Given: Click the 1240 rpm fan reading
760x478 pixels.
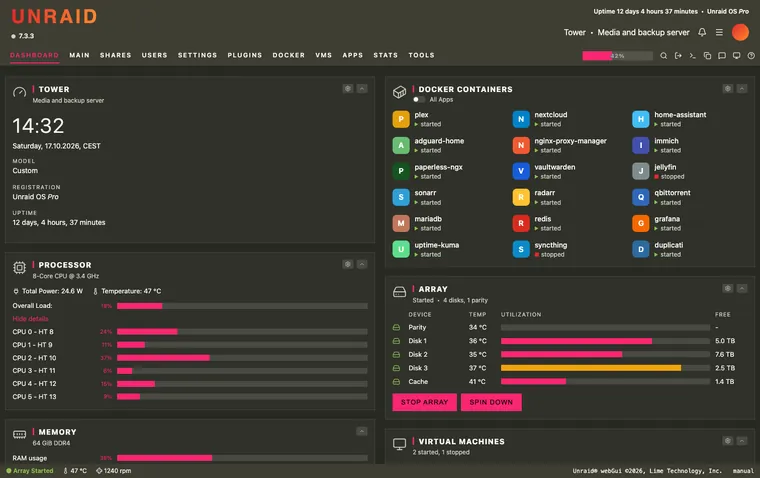Looking at the screenshot, I should tap(113, 471).
